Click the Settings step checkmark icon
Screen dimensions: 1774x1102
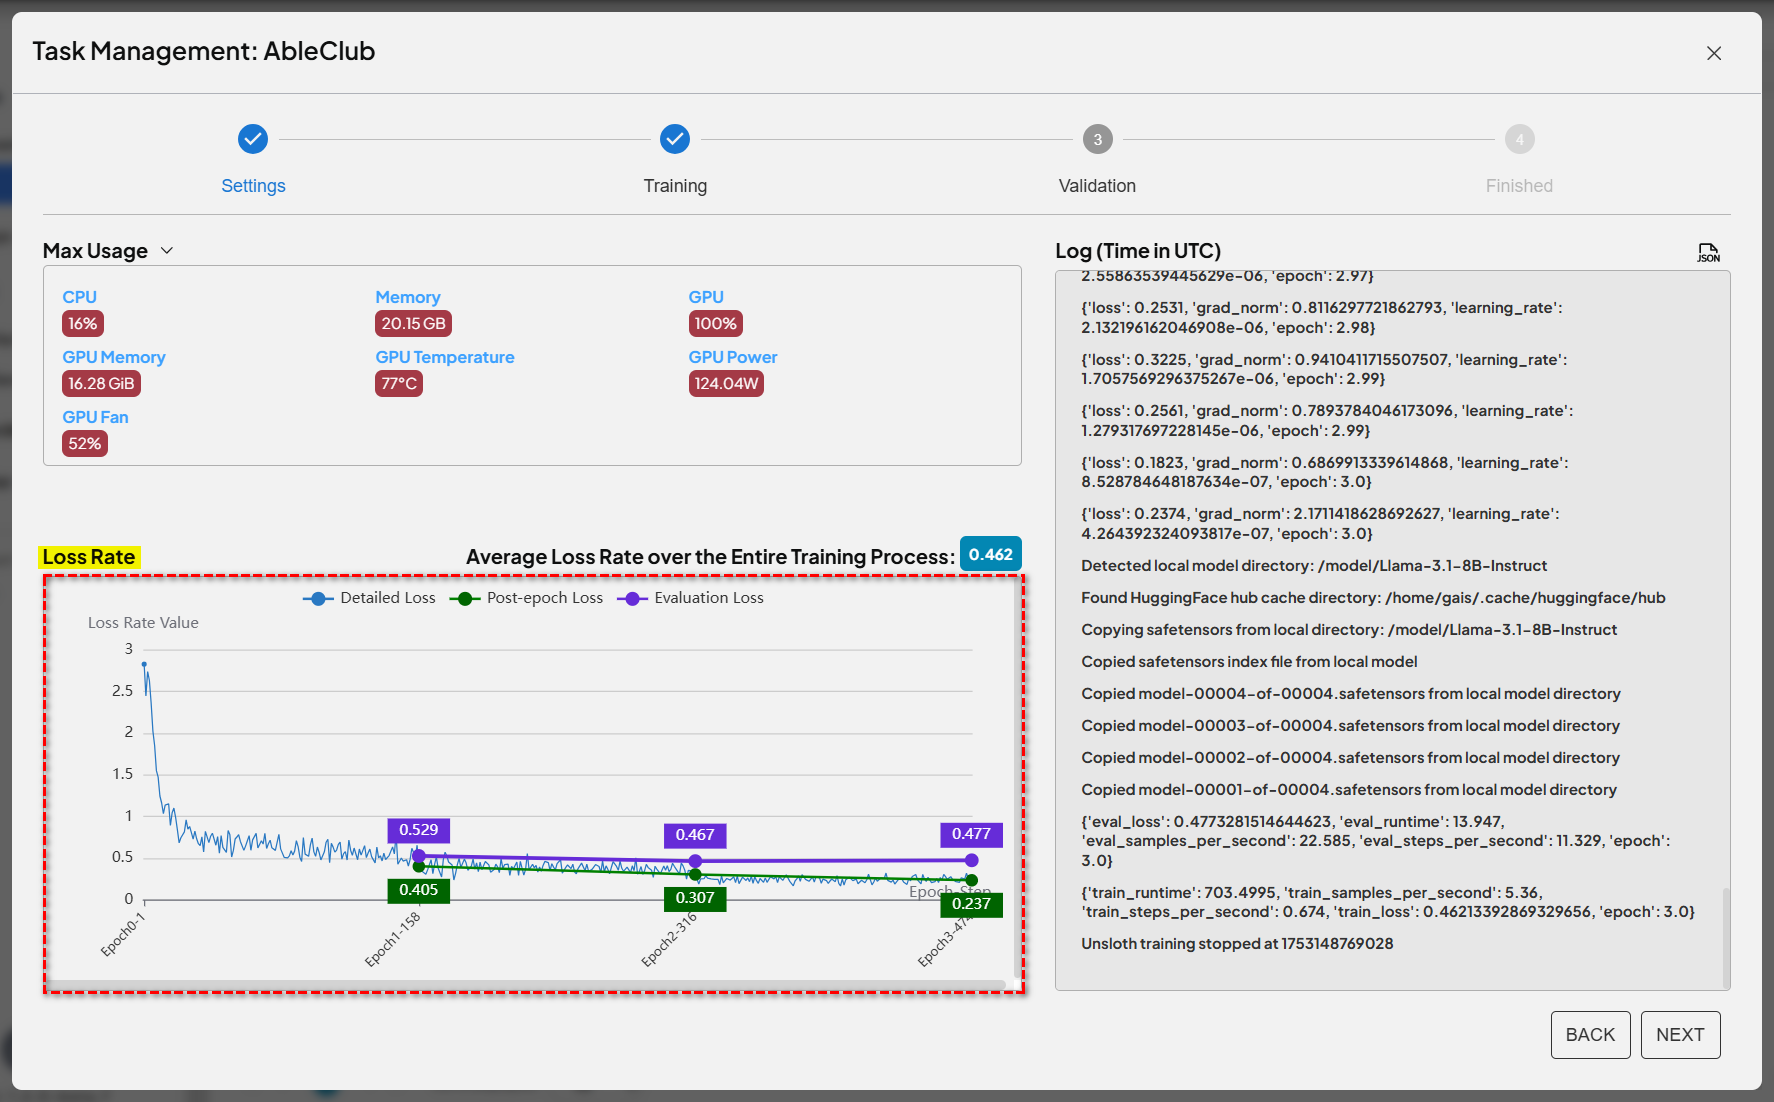[253, 139]
